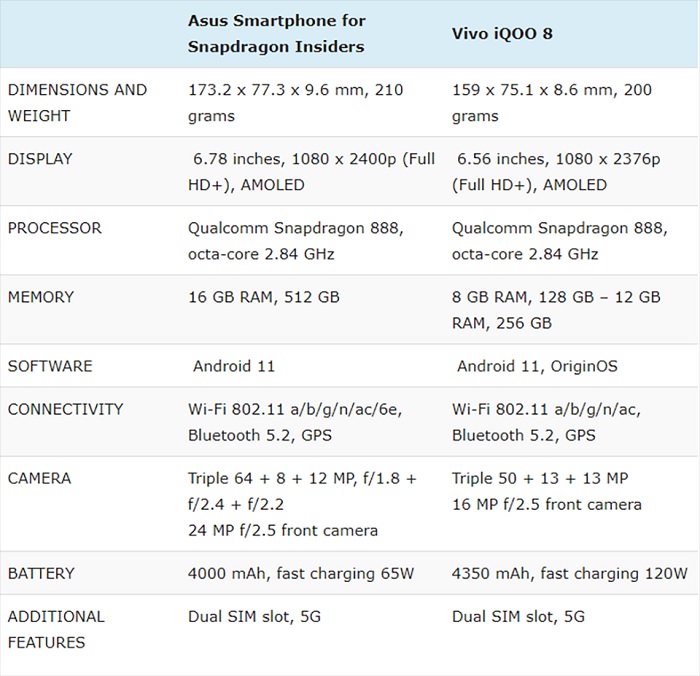
Task: Click the DISPLAY row label
Action: [40, 159]
